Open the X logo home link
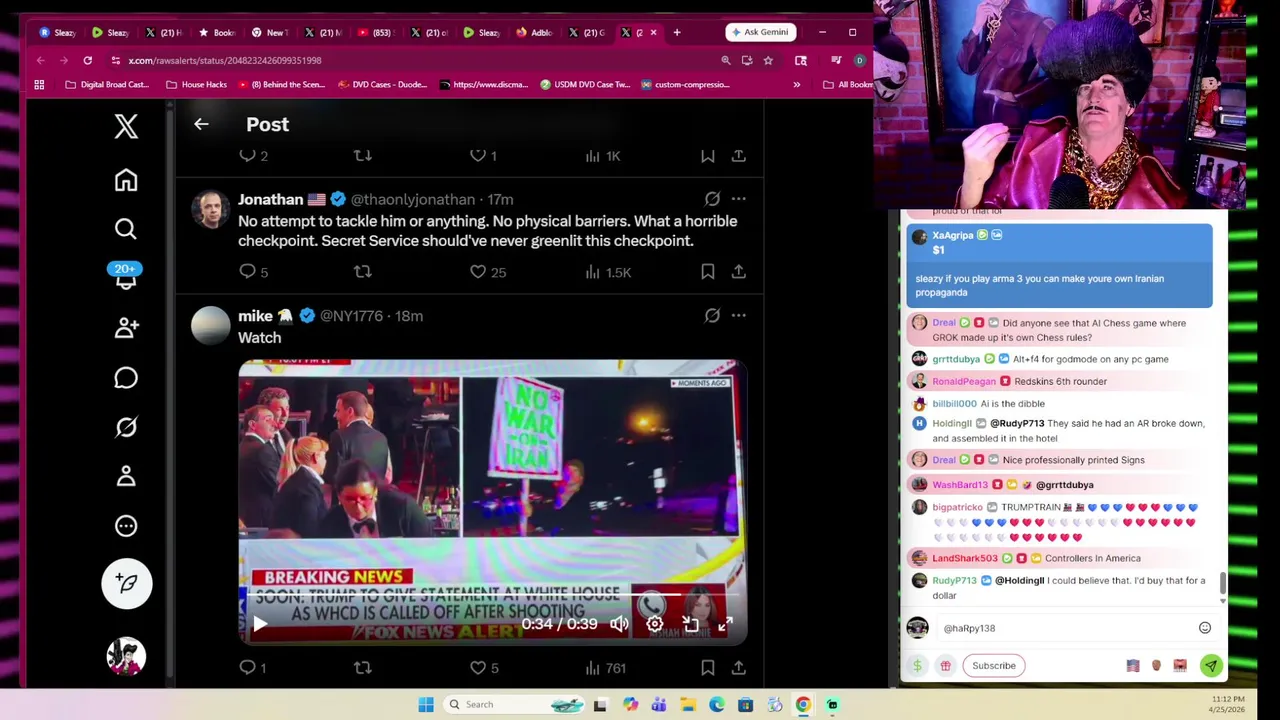This screenshot has width=1280, height=720. click(126, 126)
